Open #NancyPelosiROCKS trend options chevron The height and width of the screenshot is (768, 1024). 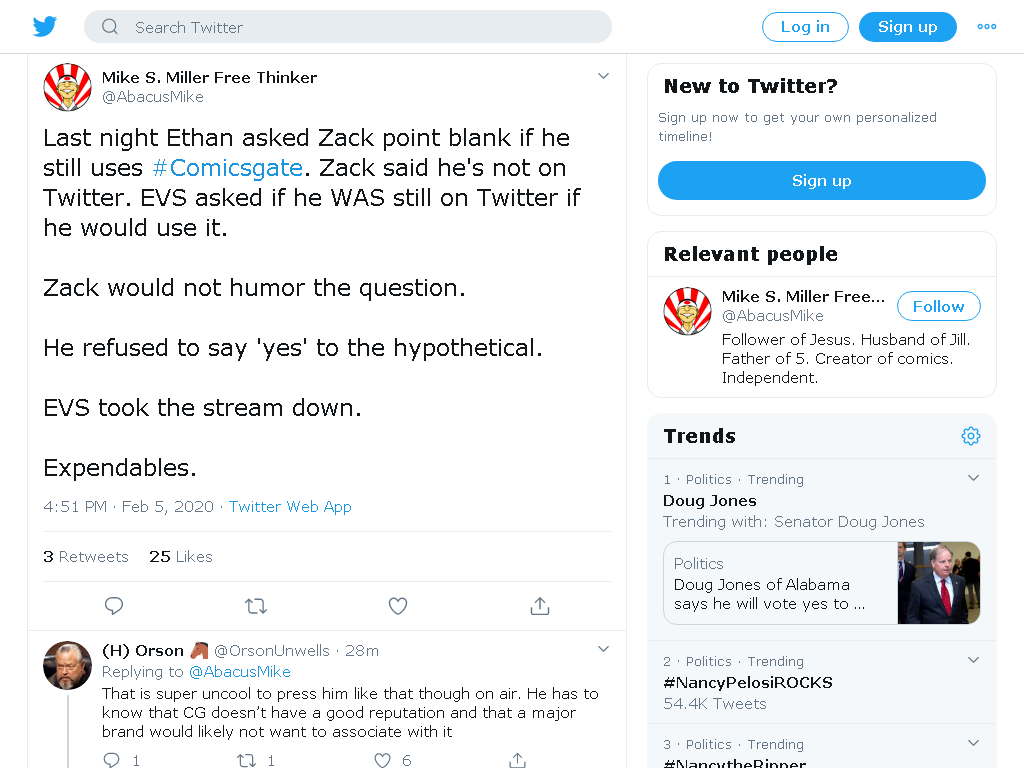click(973, 660)
